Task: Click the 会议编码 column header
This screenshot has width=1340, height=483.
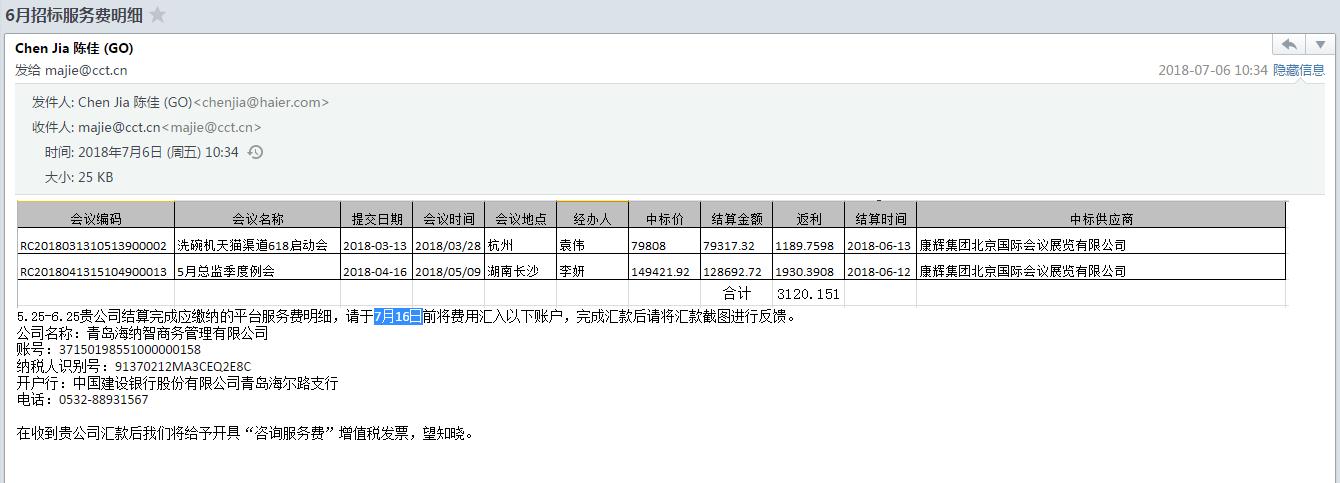Action: click(x=95, y=219)
